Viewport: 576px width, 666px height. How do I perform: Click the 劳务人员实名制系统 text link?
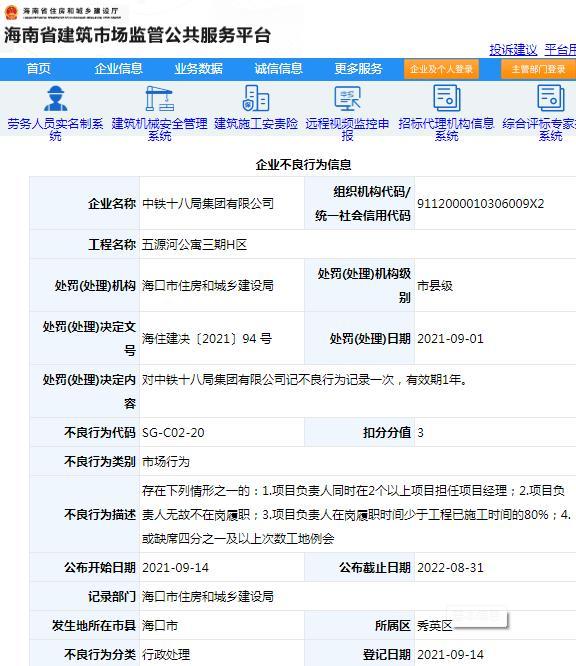[55, 130]
